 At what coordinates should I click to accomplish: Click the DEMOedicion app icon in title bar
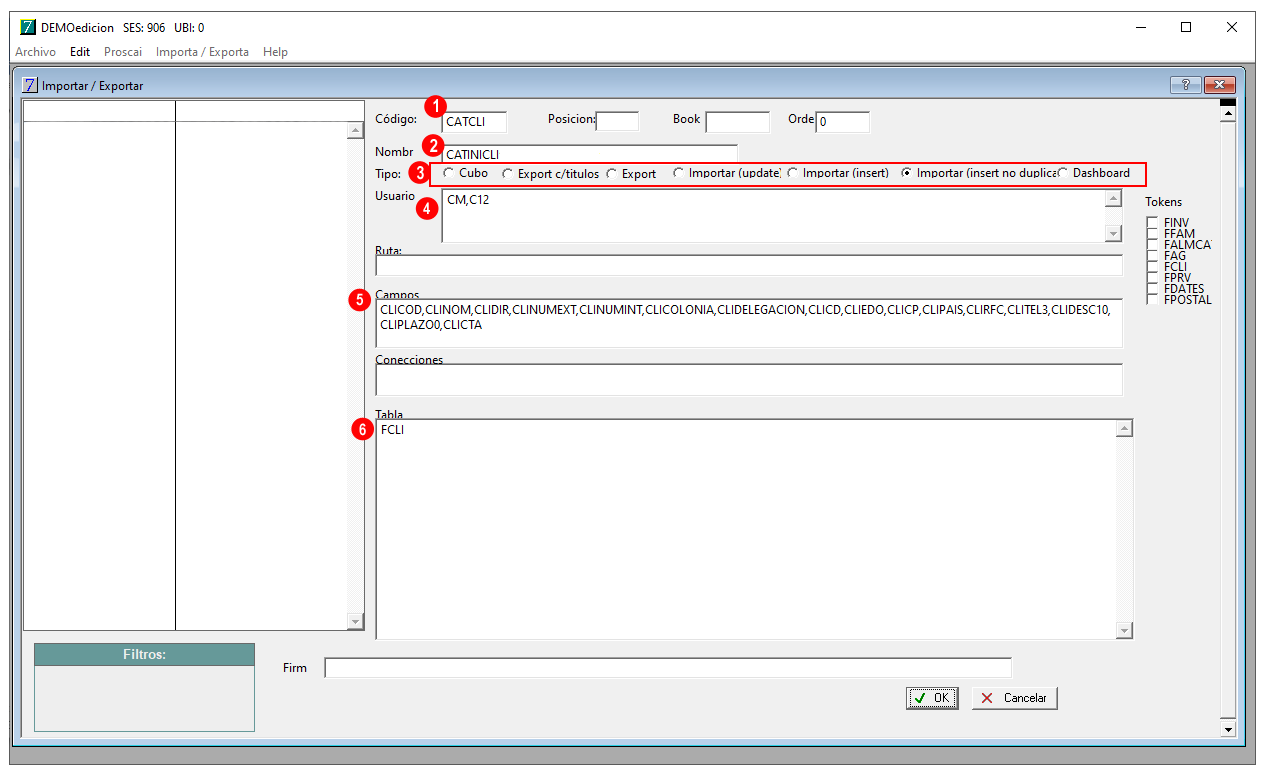pyautogui.click(x=28, y=28)
